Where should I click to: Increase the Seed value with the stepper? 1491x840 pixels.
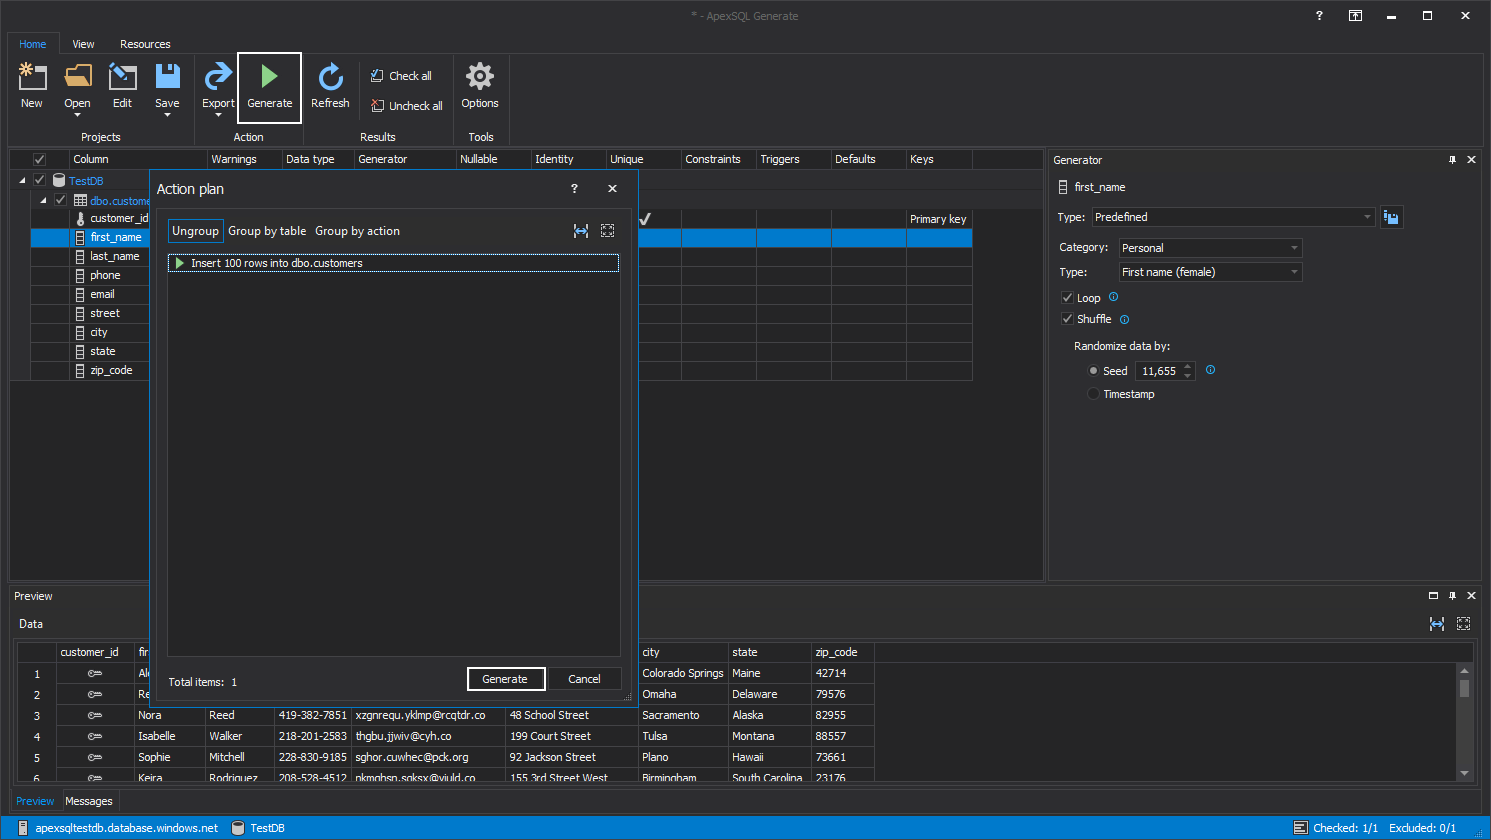point(1187,366)
